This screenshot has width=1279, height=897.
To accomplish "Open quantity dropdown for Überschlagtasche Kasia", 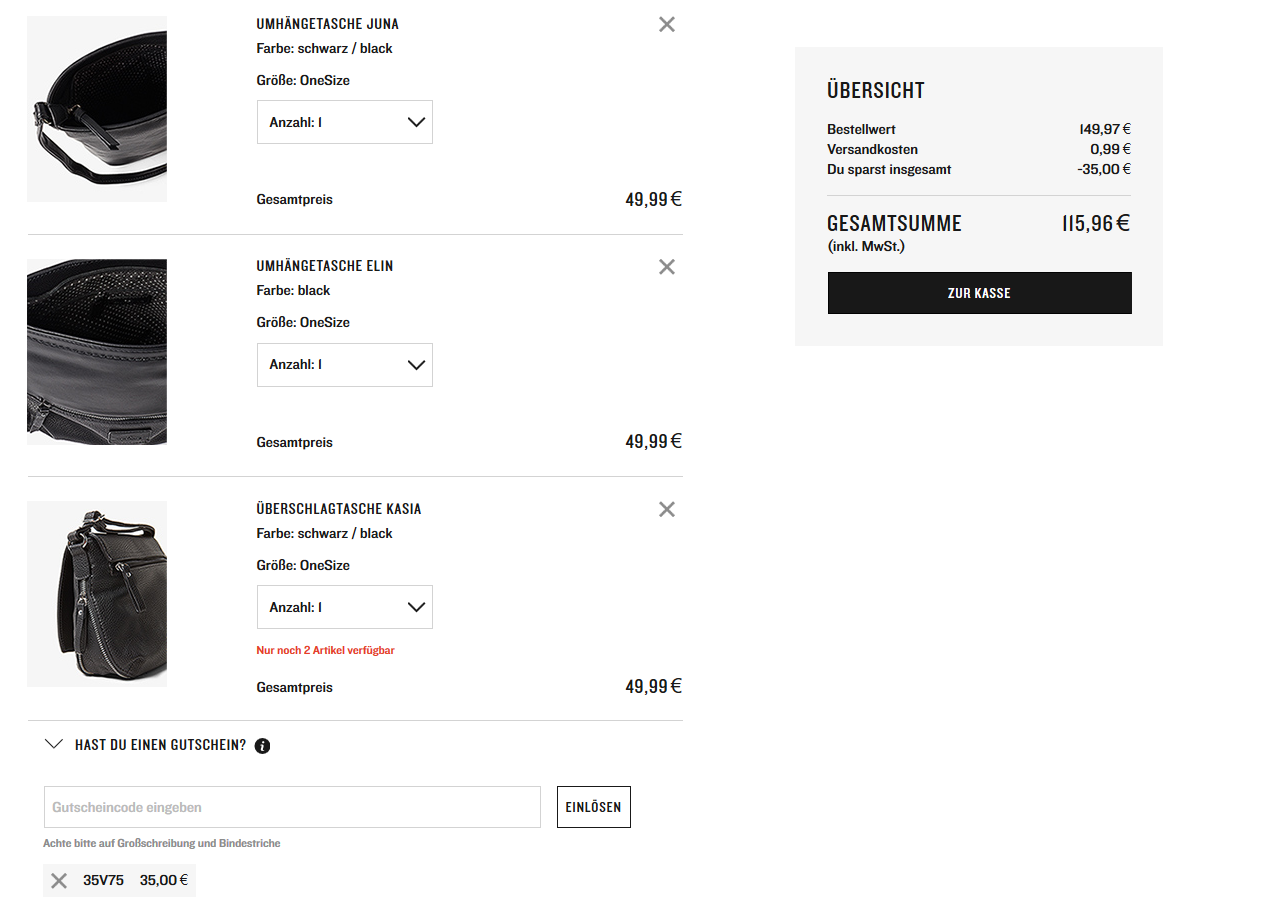I will tap(344, 607).
